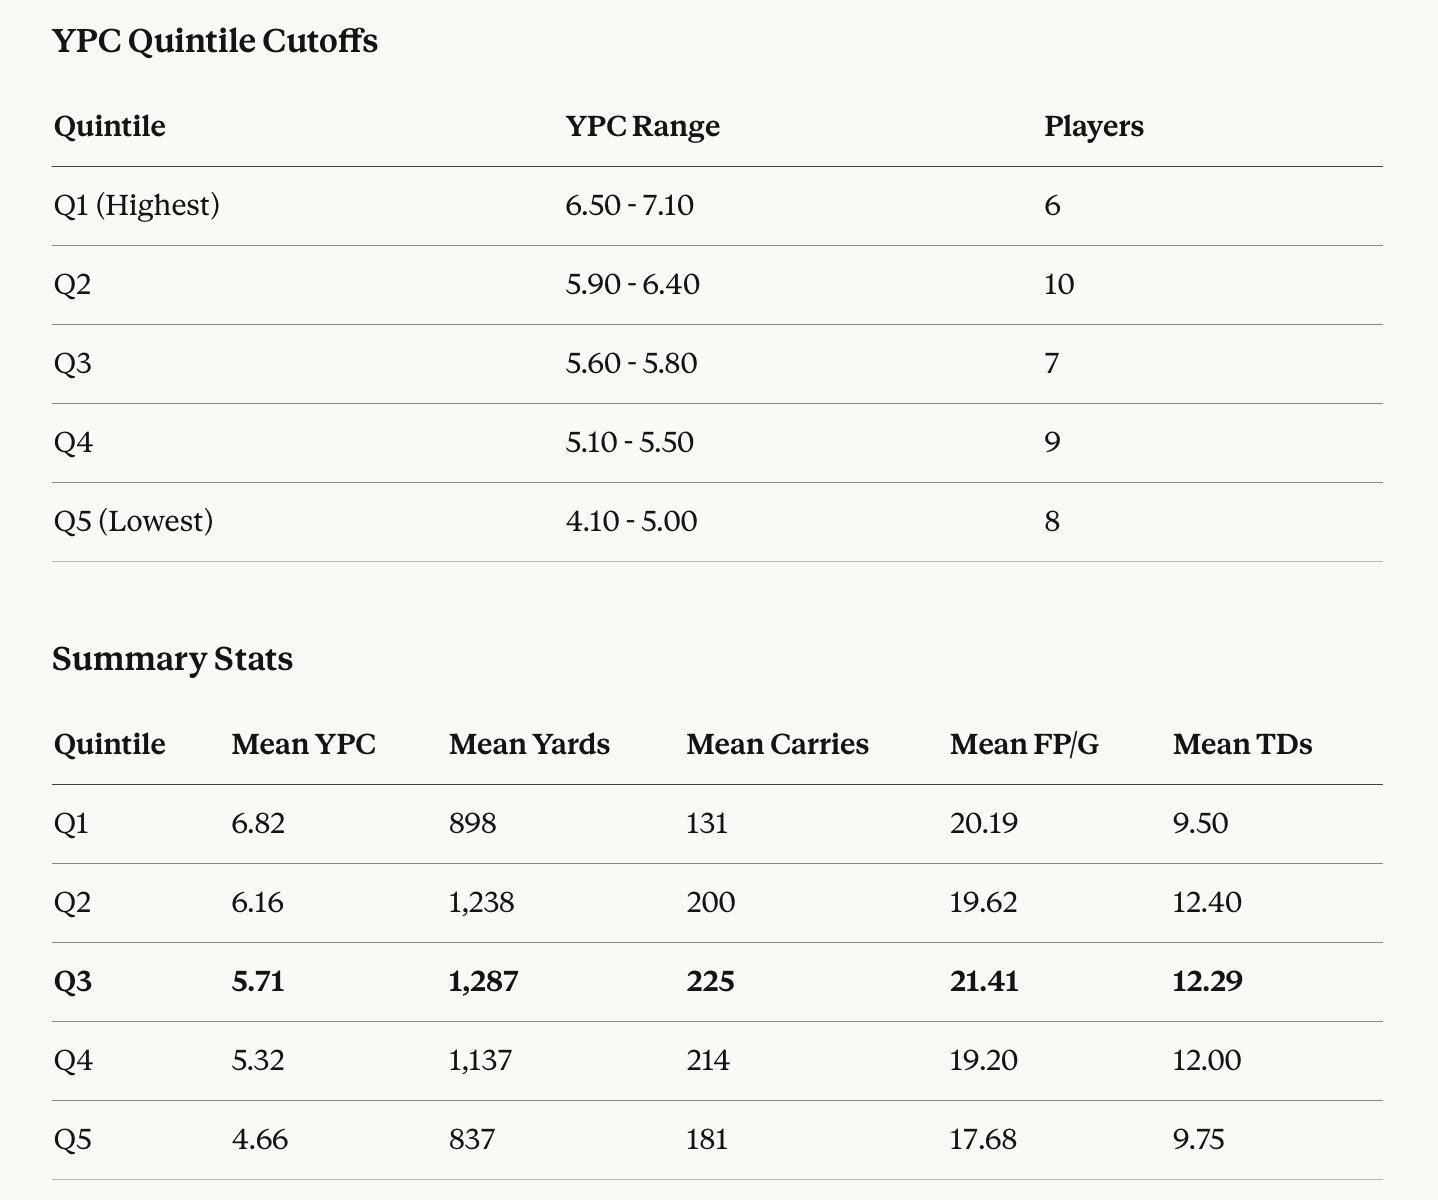The height and width of the screenshot is (1200, 1438).
Task: Click the 837 mean yards cell
Action: [472, 1139]
